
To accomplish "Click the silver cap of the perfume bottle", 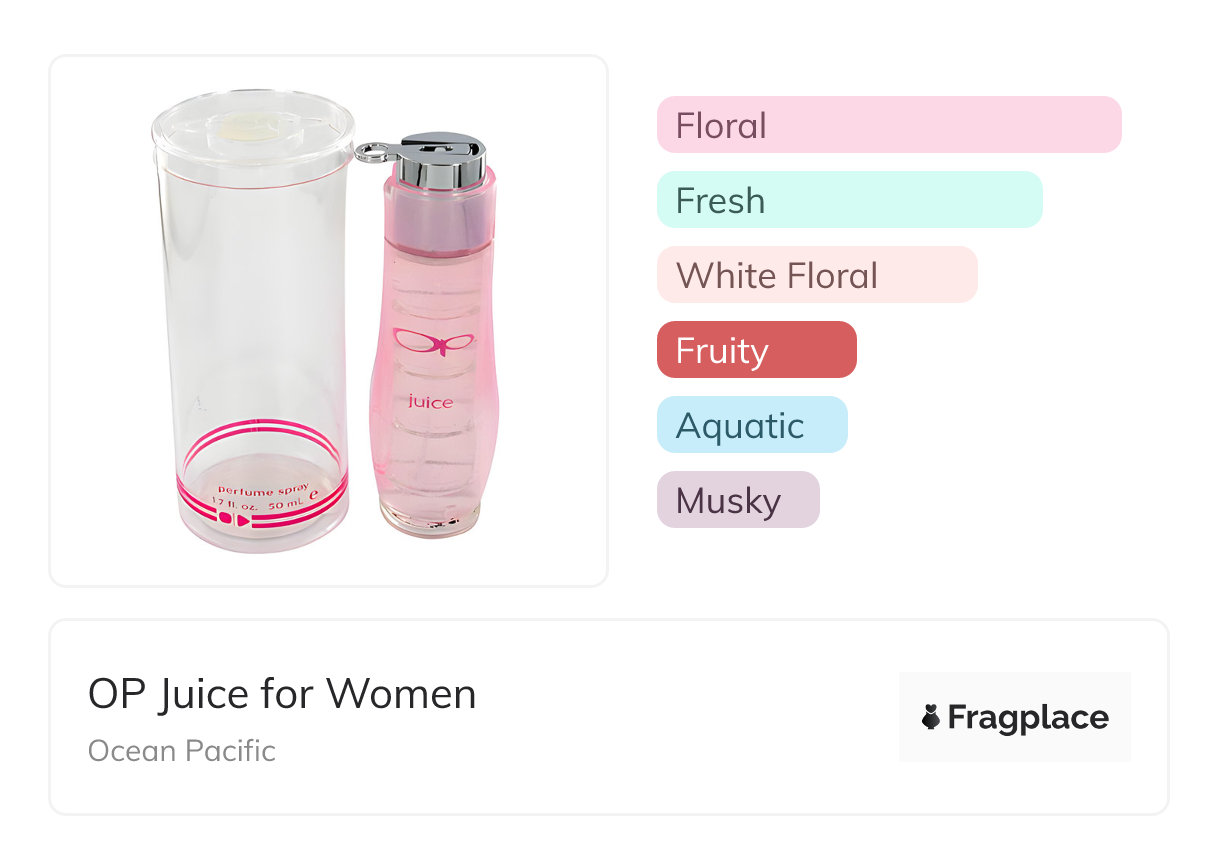I will 442,160.
